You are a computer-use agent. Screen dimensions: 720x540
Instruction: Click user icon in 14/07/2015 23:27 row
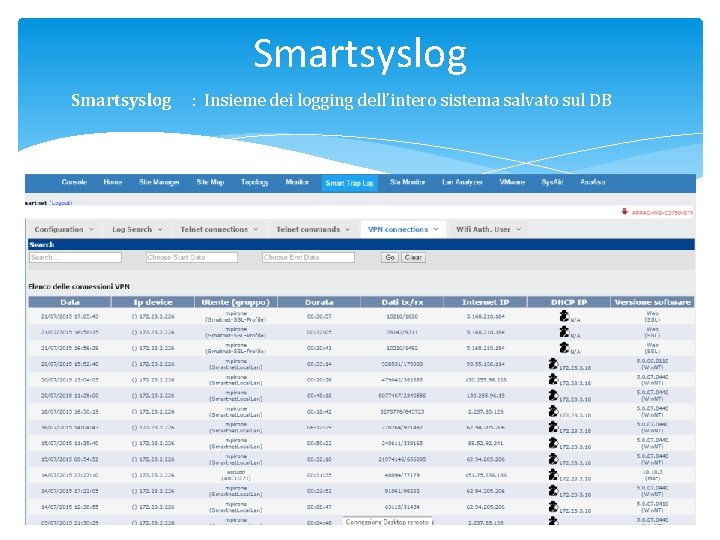[x=553, y=474]
